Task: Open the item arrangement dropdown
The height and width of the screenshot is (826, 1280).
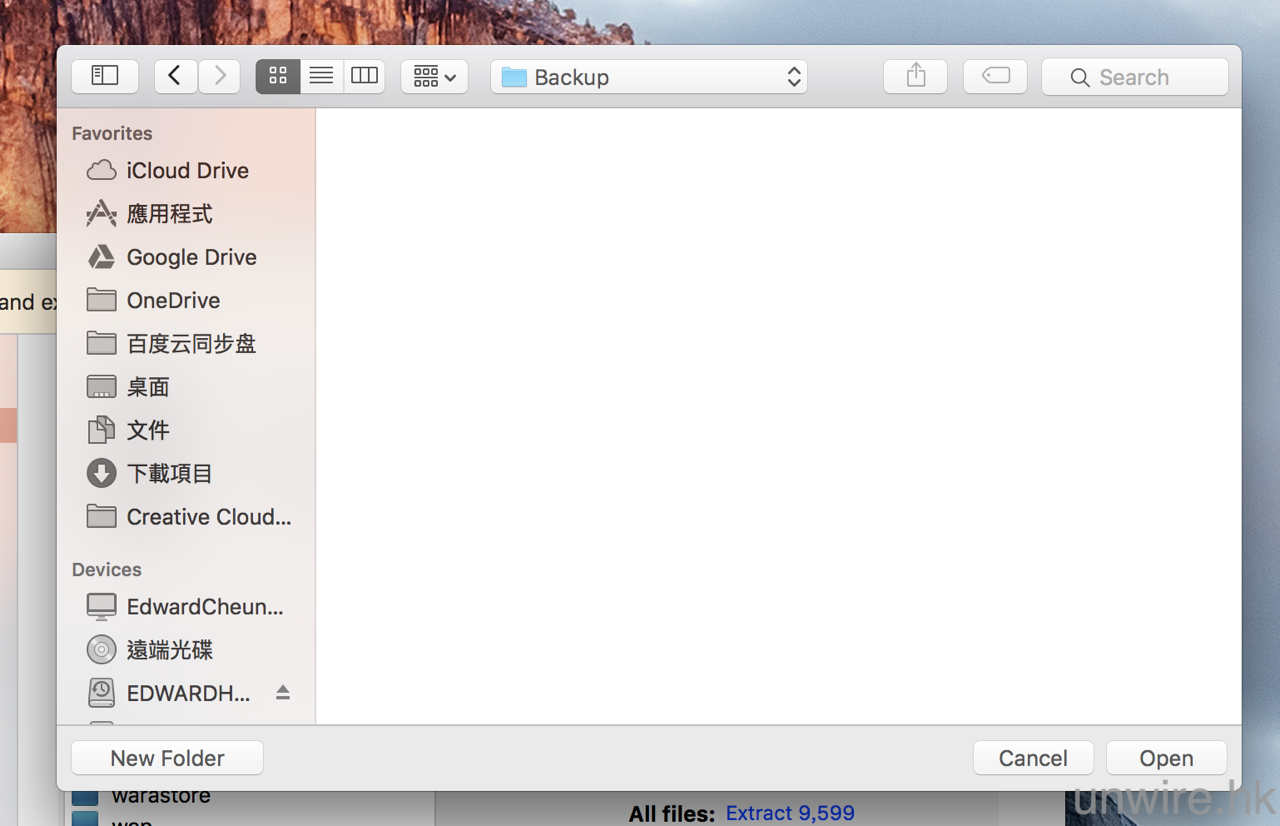Action: click(x=434, y=77)
